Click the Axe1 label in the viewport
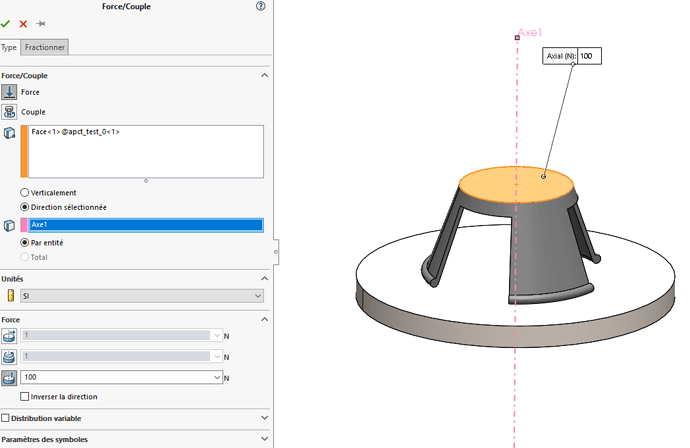 click(x=530, y=33)
